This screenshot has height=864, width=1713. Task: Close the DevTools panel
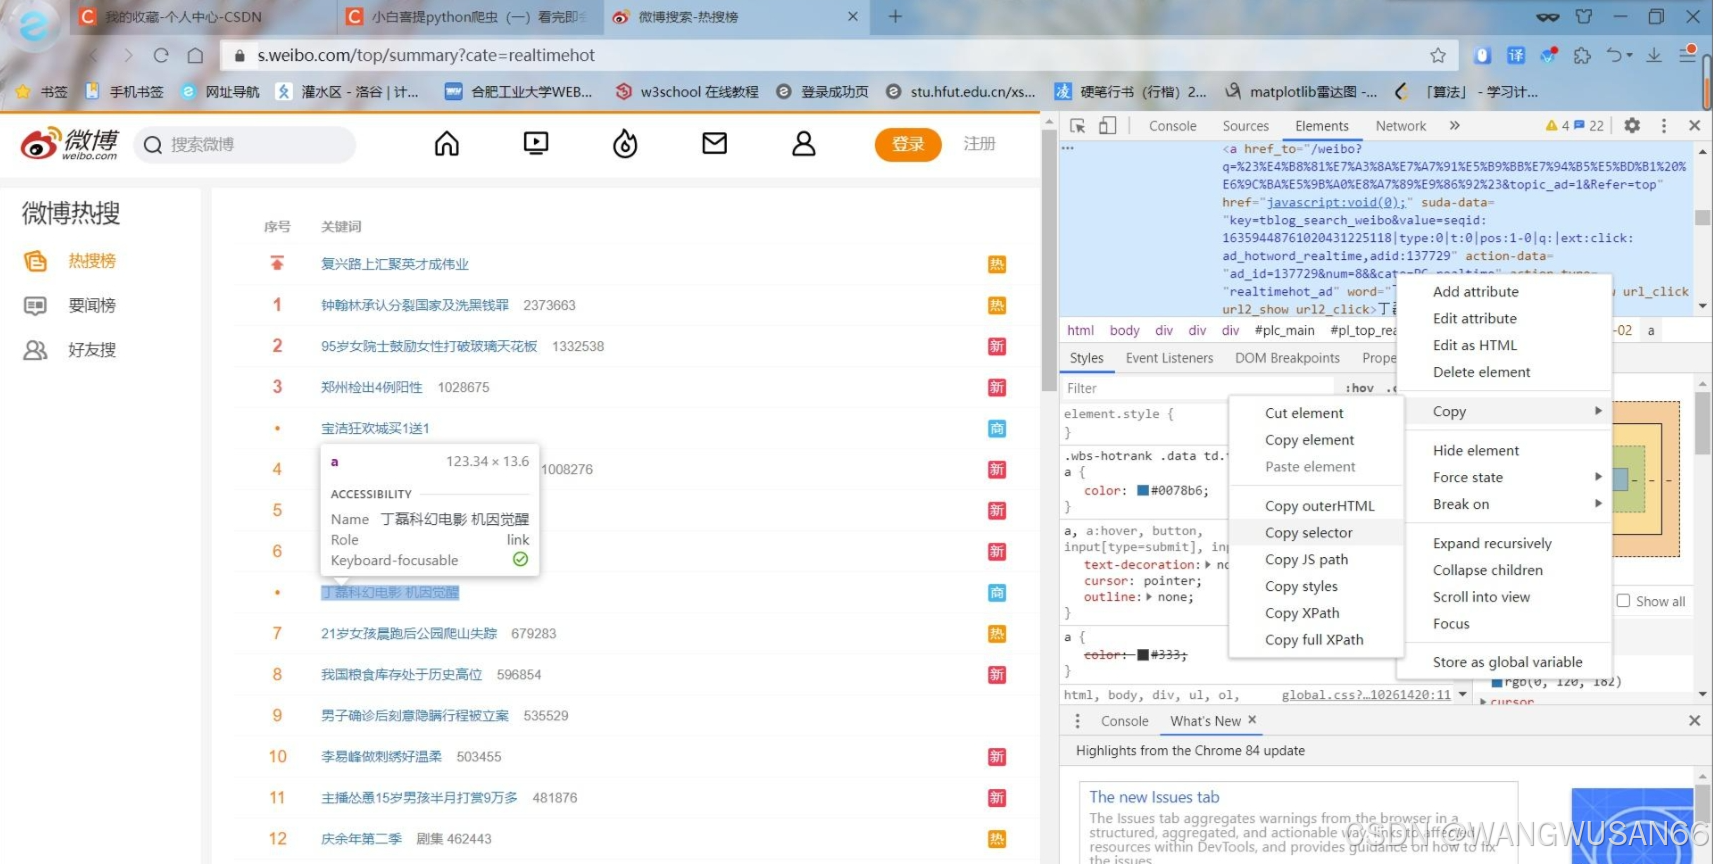[x=1694, y=126]
